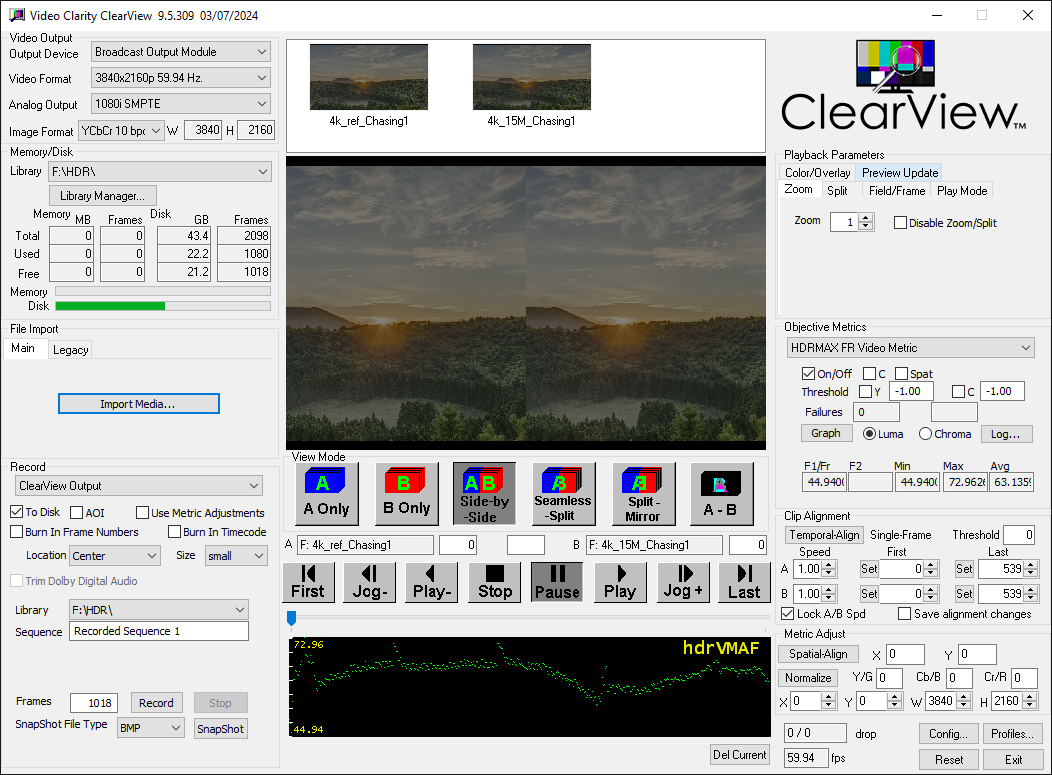Click Play for forward playback
Viewport: 1052px width, 775px height.
[620, 582]
